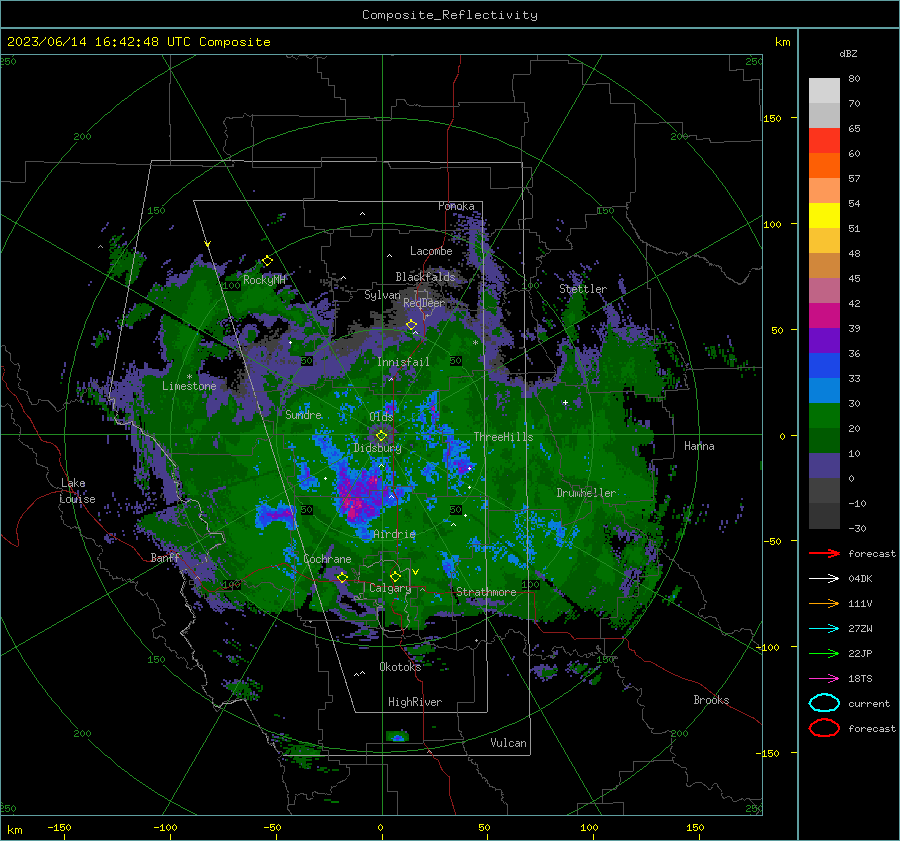Click the Lake Louise label
900x841 pixels.
[x=78, y=491]
